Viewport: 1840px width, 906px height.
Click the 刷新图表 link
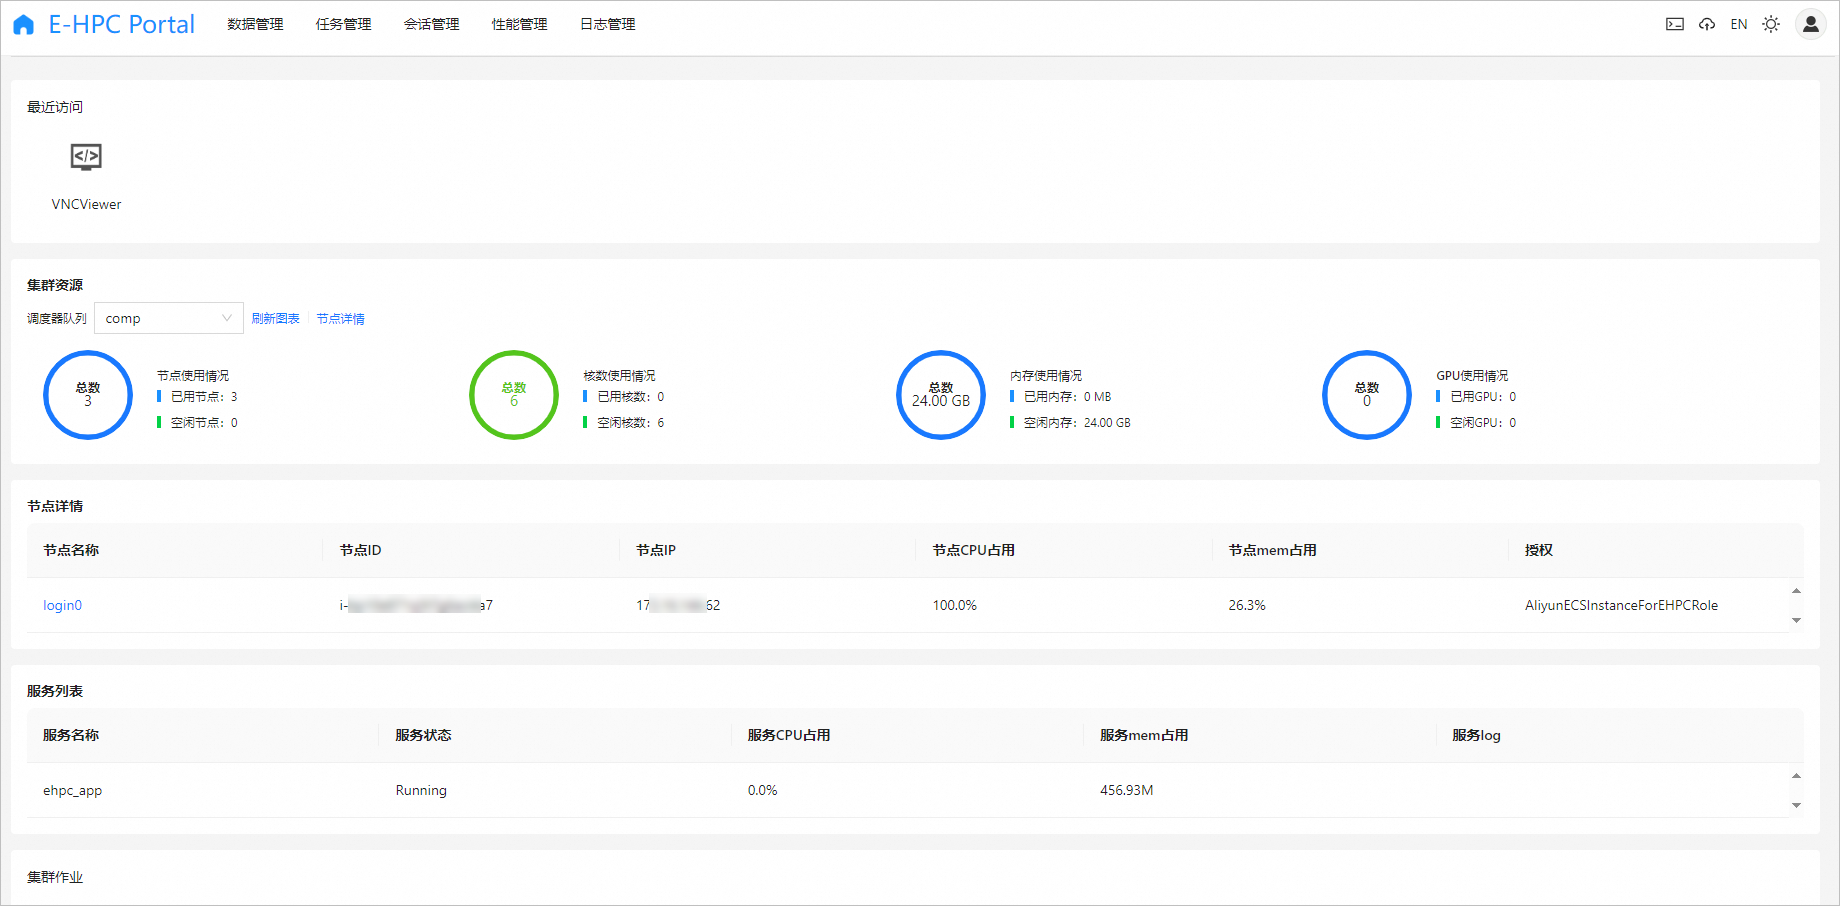275,318
